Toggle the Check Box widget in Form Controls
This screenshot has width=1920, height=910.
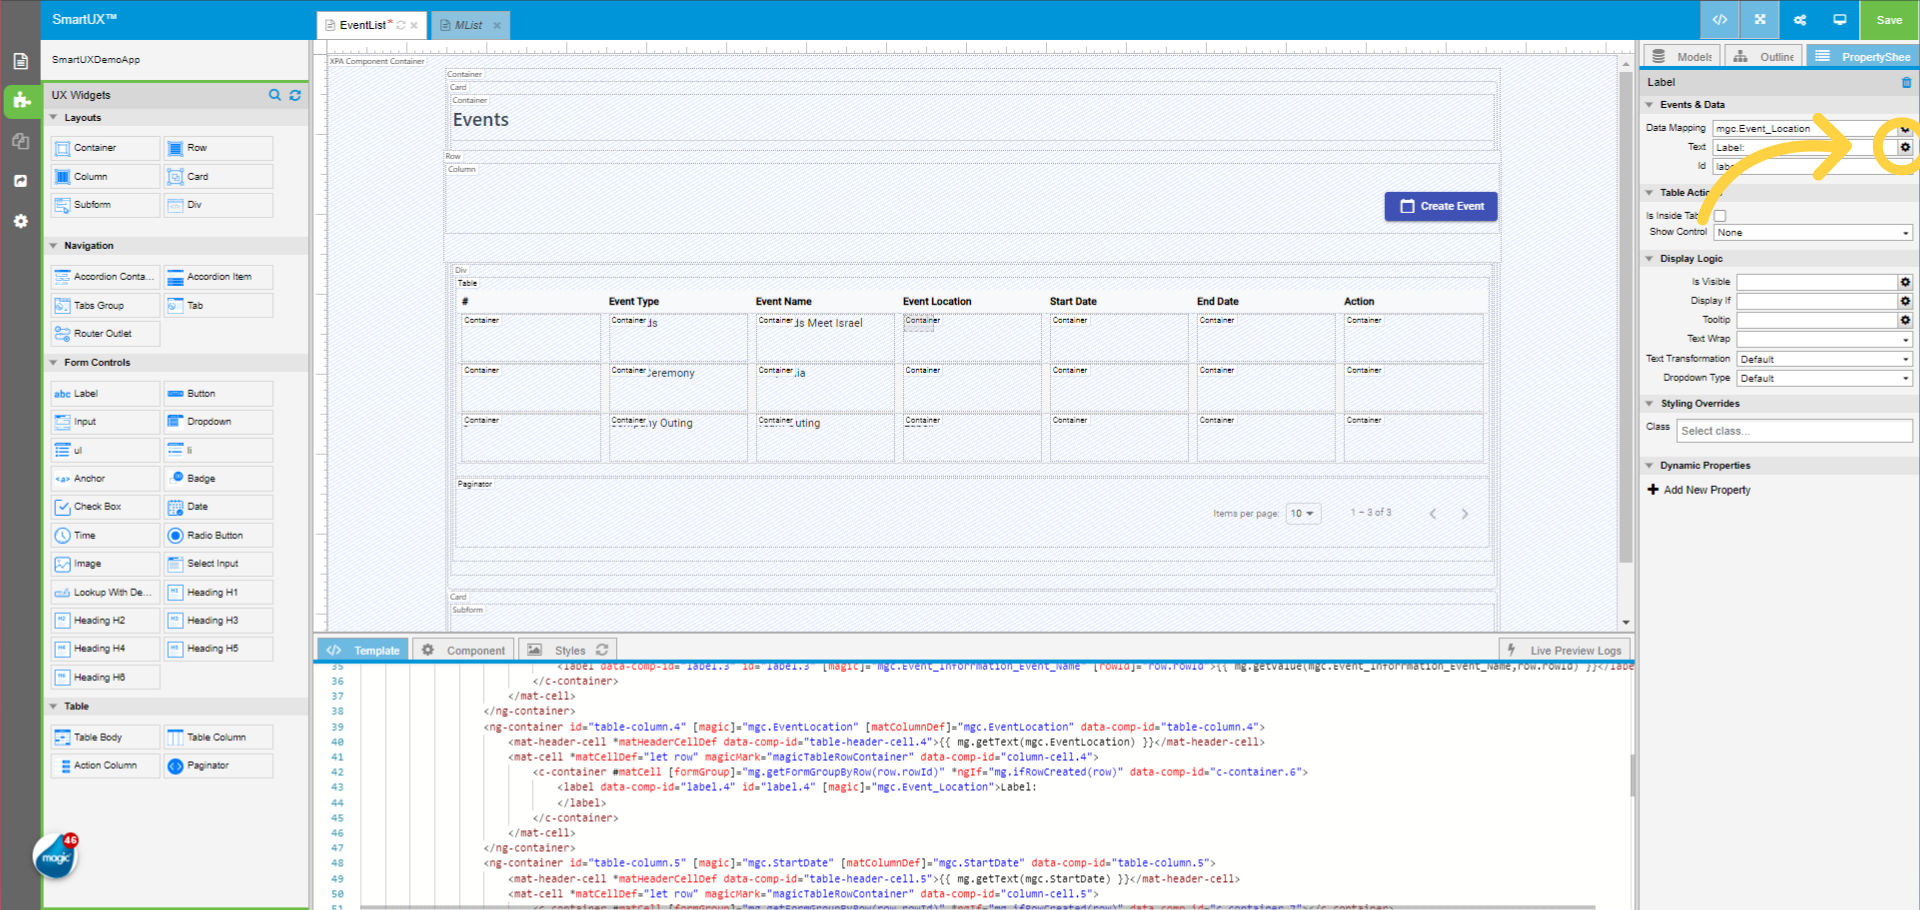pos(104,507)
